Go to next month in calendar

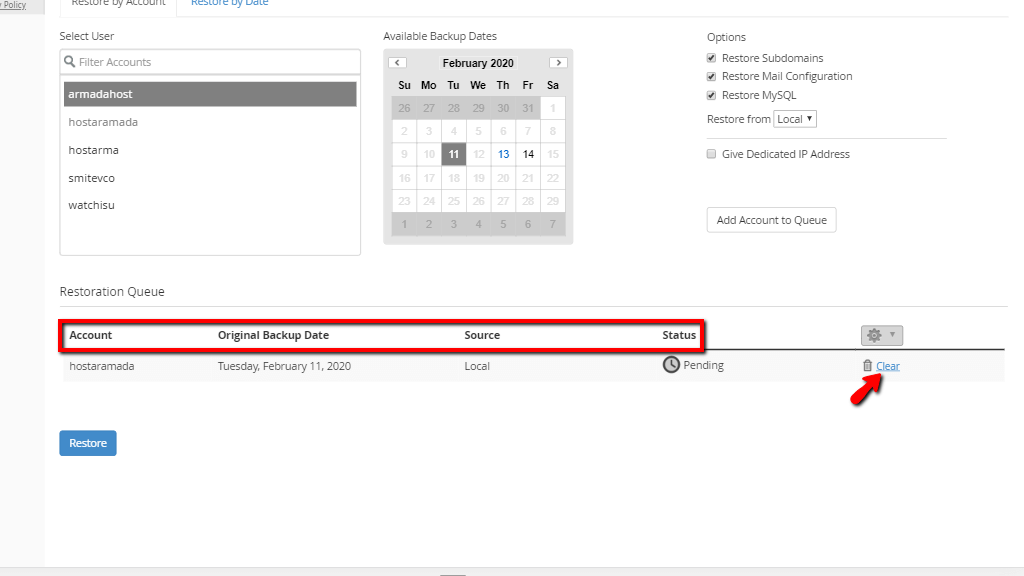558,63
